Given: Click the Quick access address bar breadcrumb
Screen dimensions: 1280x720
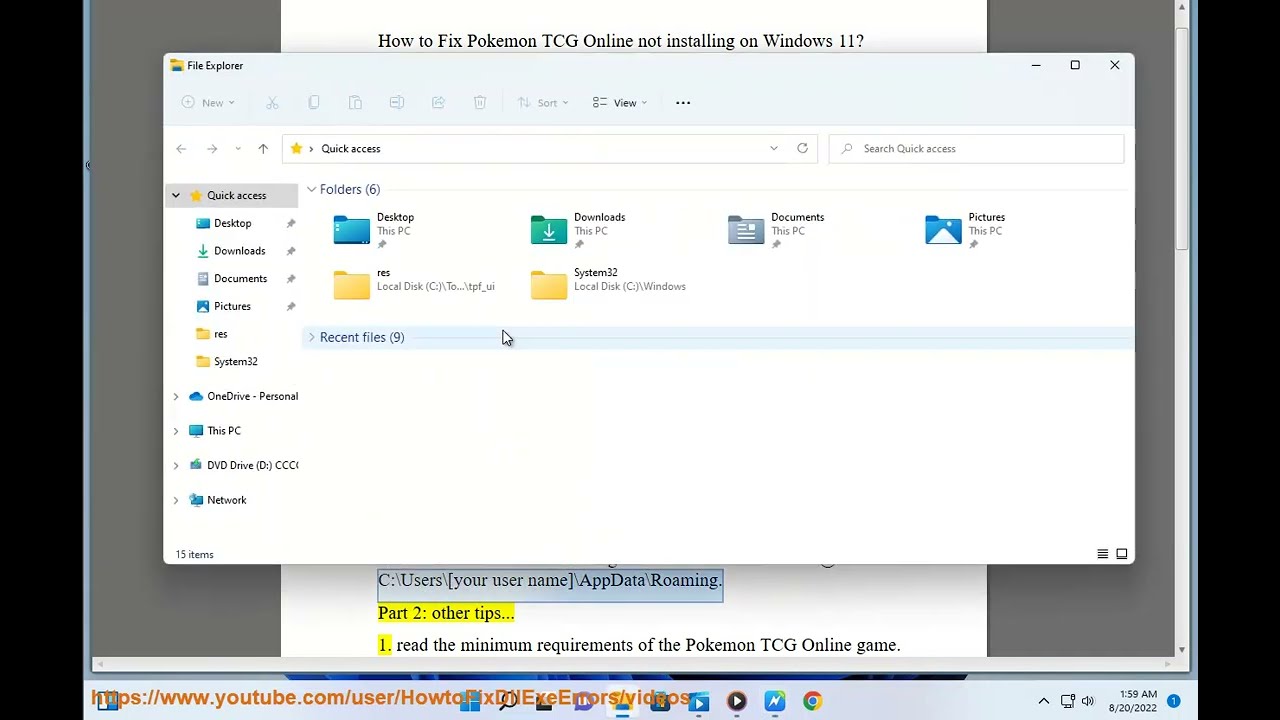Looking at the screenshot, I should click(x=351, y=149).
